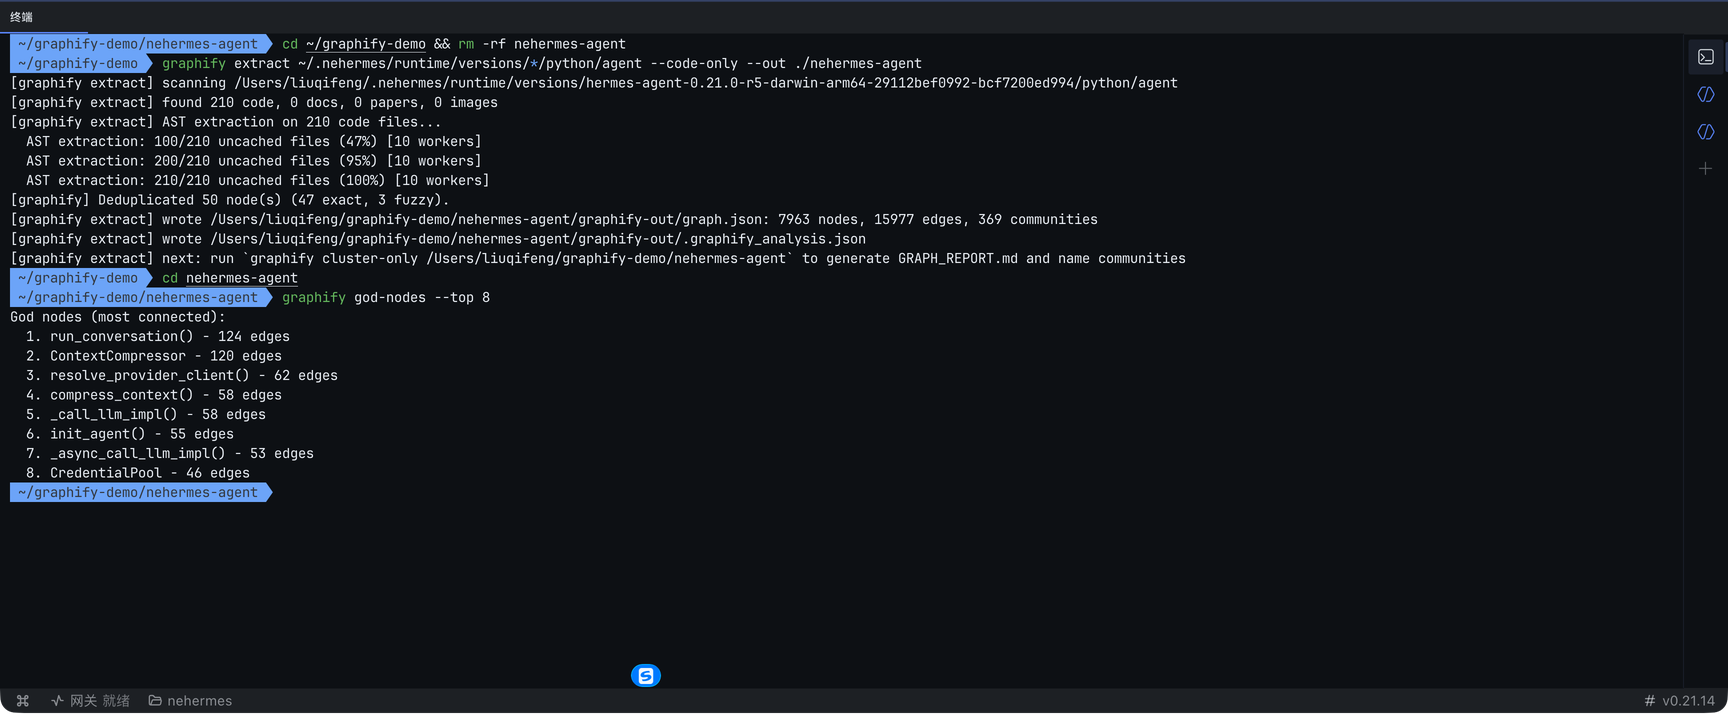The width and height of the screenshot is (1728, 714).
Task: Click the 'Deduplicated 50 node(s)' line
Action: (230, 200)
